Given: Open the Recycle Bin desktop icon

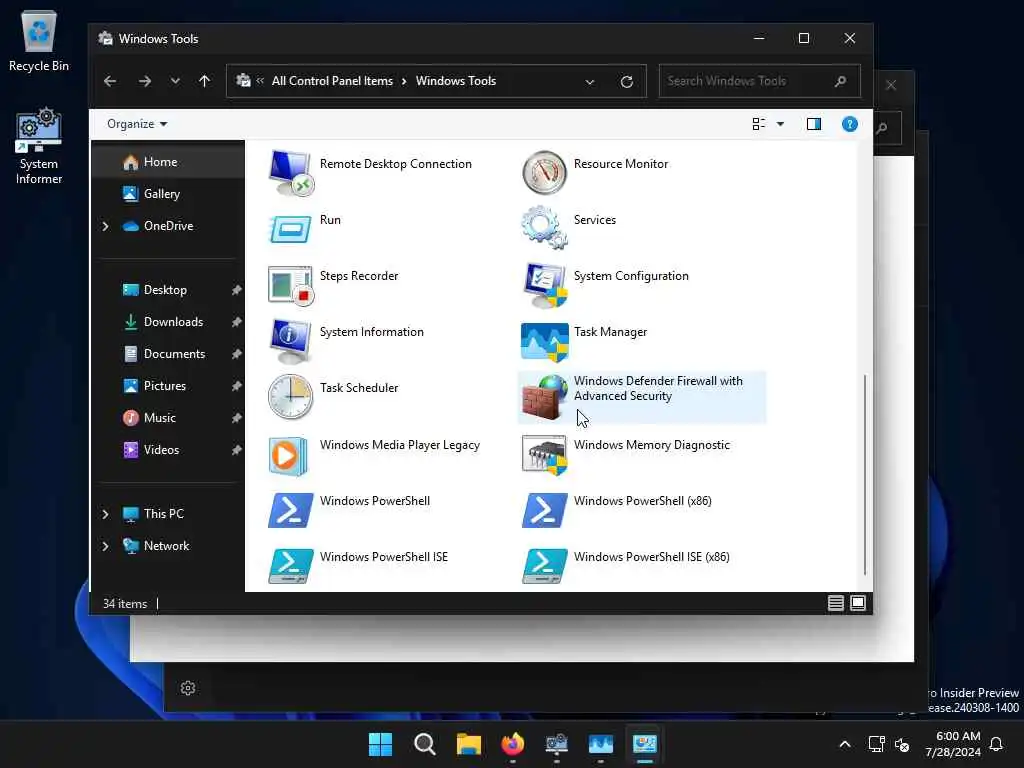Looking at the screenshot, I should pyautogui.click(x=39, y=41).
